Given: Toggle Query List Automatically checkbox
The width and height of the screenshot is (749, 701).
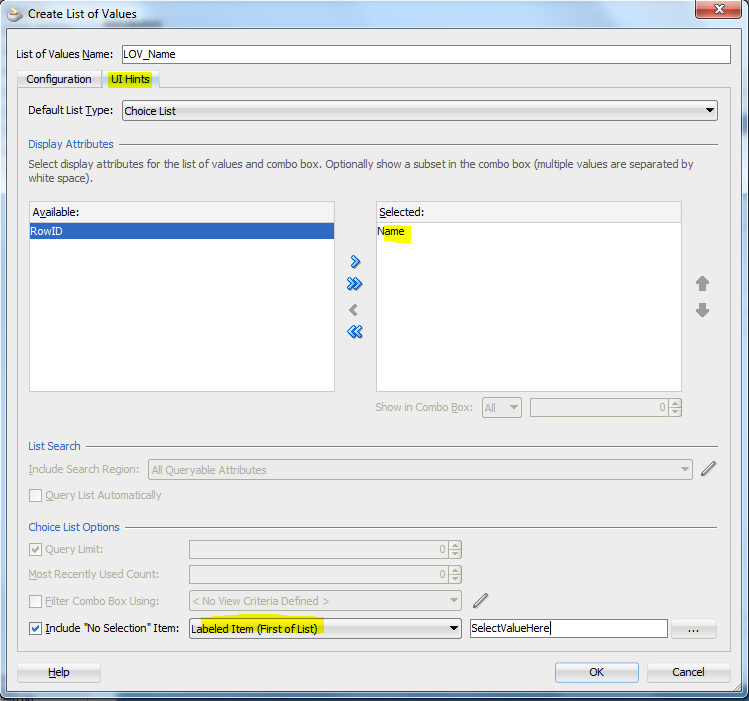Looking at the screenshot, I should (35, 495).
